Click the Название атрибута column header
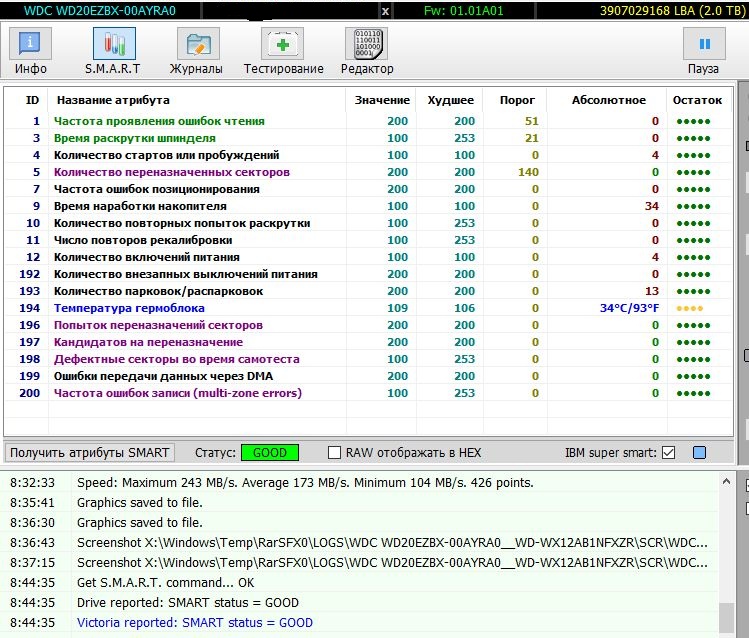The height and width of the screenshot is (638, 749). tap(113, 100)
